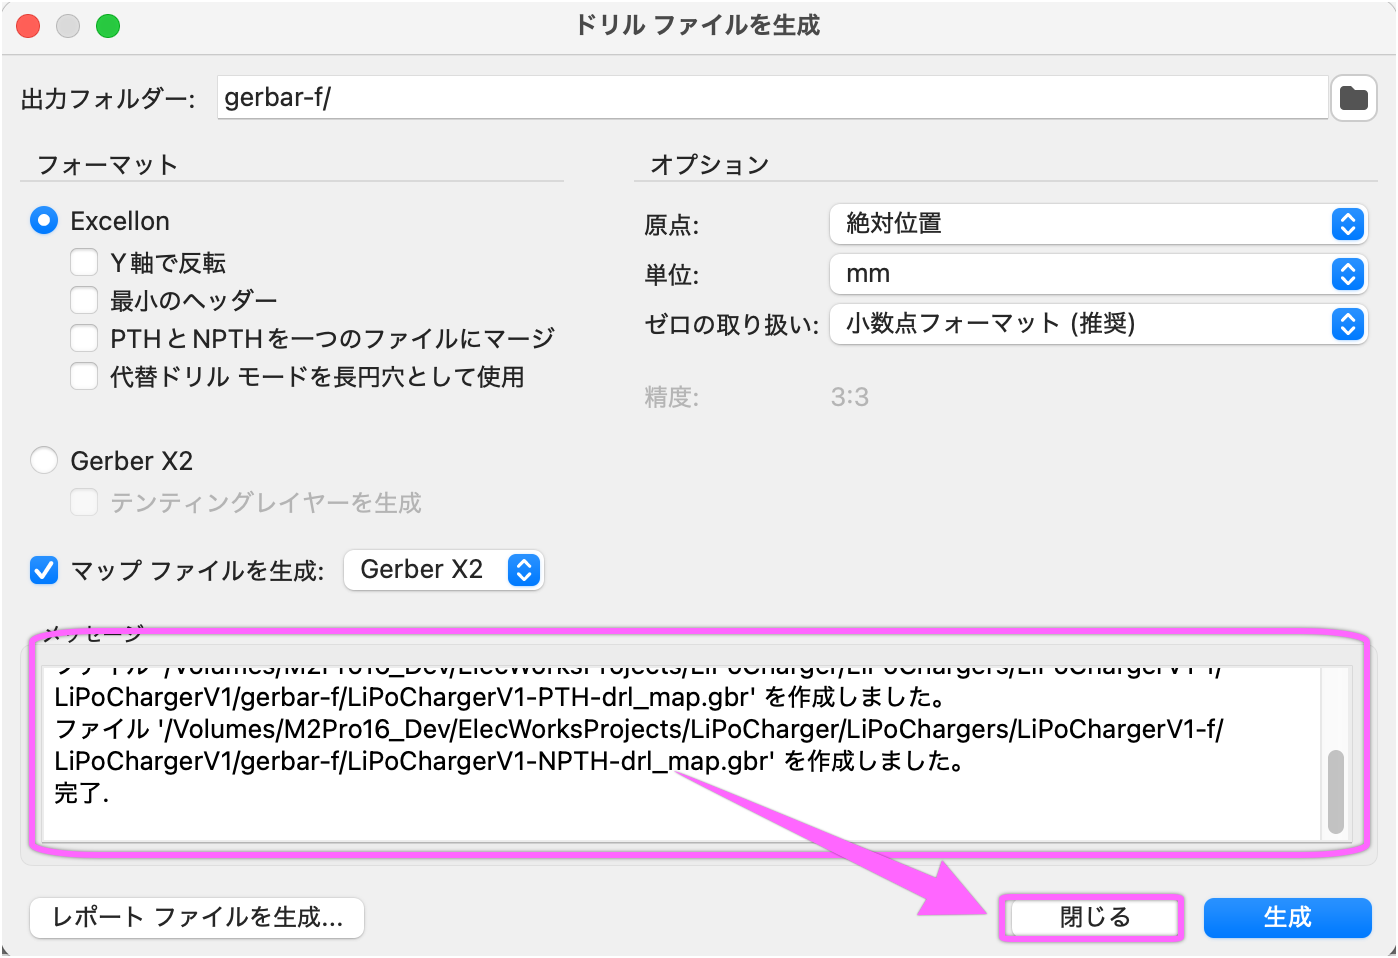Open the 単位 dropdown showing mm

coord(1098,274)
